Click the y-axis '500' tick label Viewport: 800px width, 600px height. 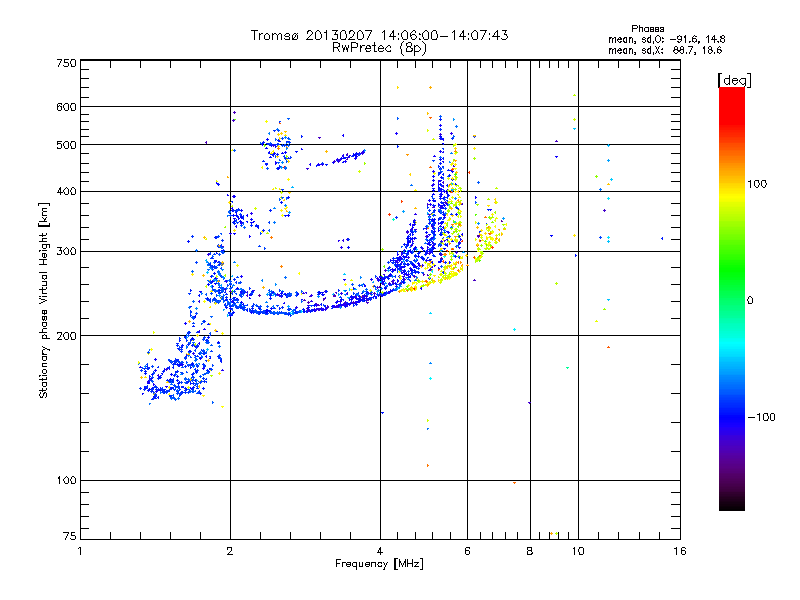[66, 145]
